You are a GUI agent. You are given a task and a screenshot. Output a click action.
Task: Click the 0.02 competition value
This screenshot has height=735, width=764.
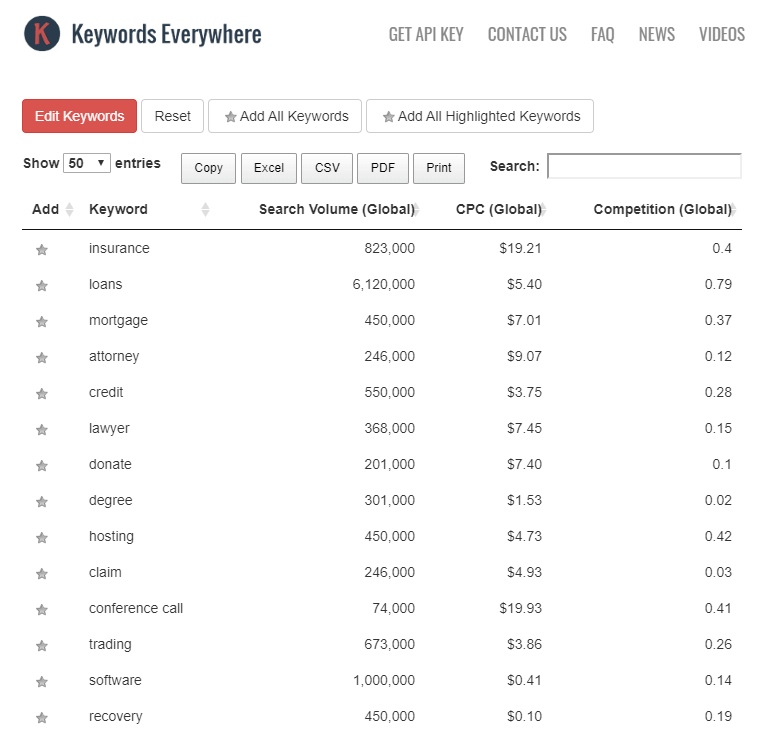tap(718, 500)
